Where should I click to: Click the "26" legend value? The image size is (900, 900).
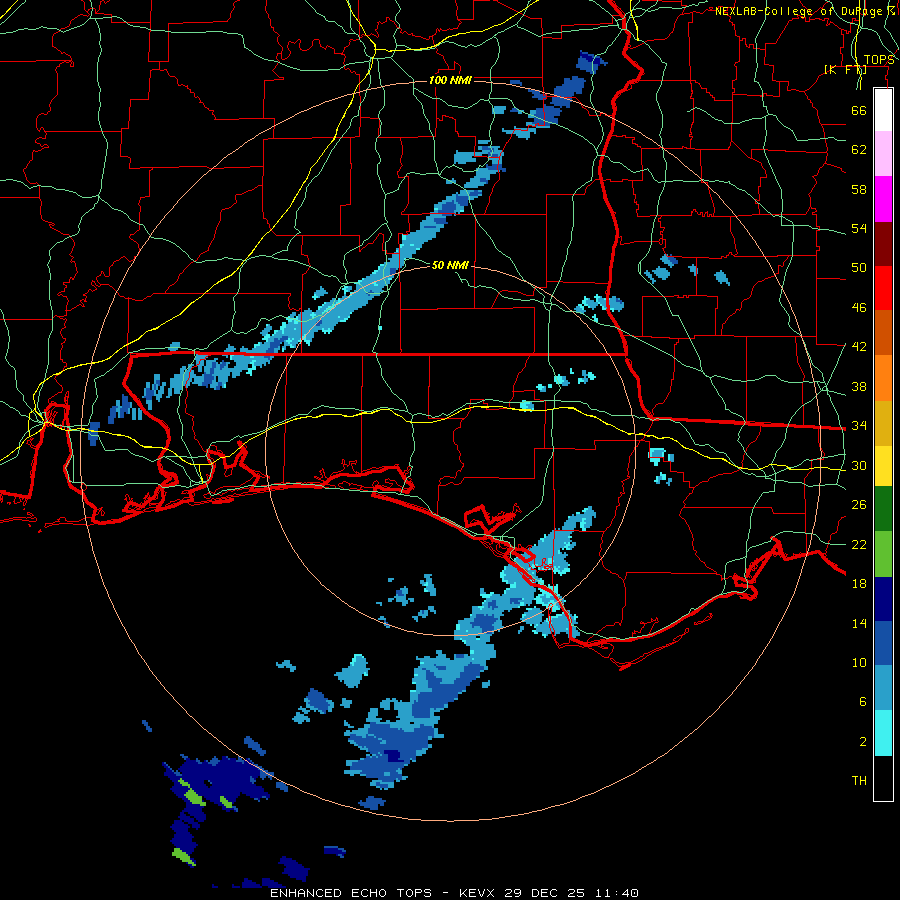(x=859, y=505)
